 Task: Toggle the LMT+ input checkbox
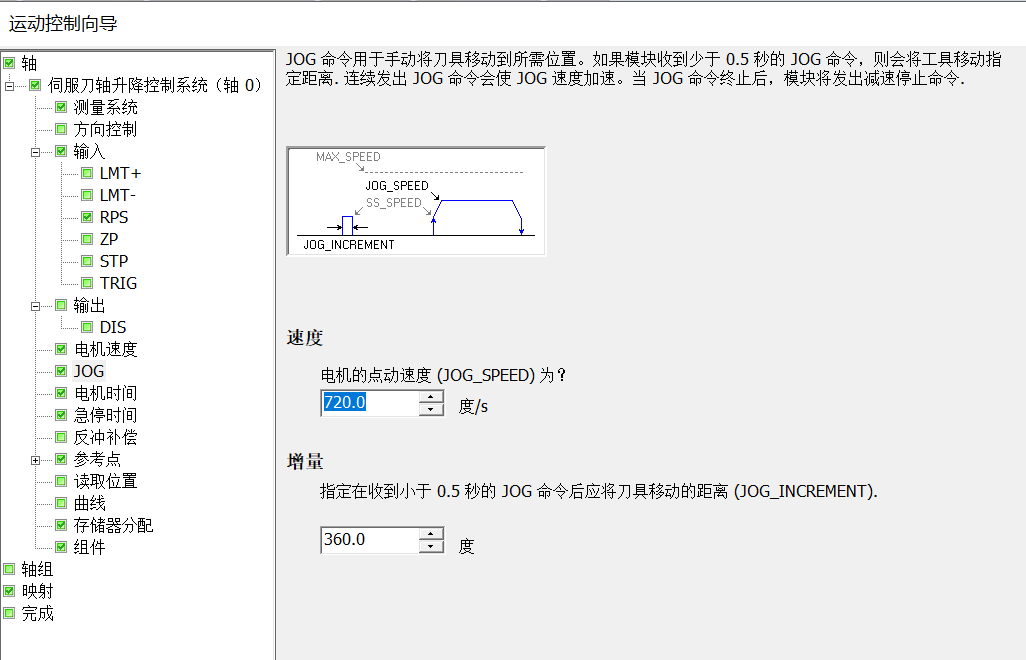(x=87, y=173)
